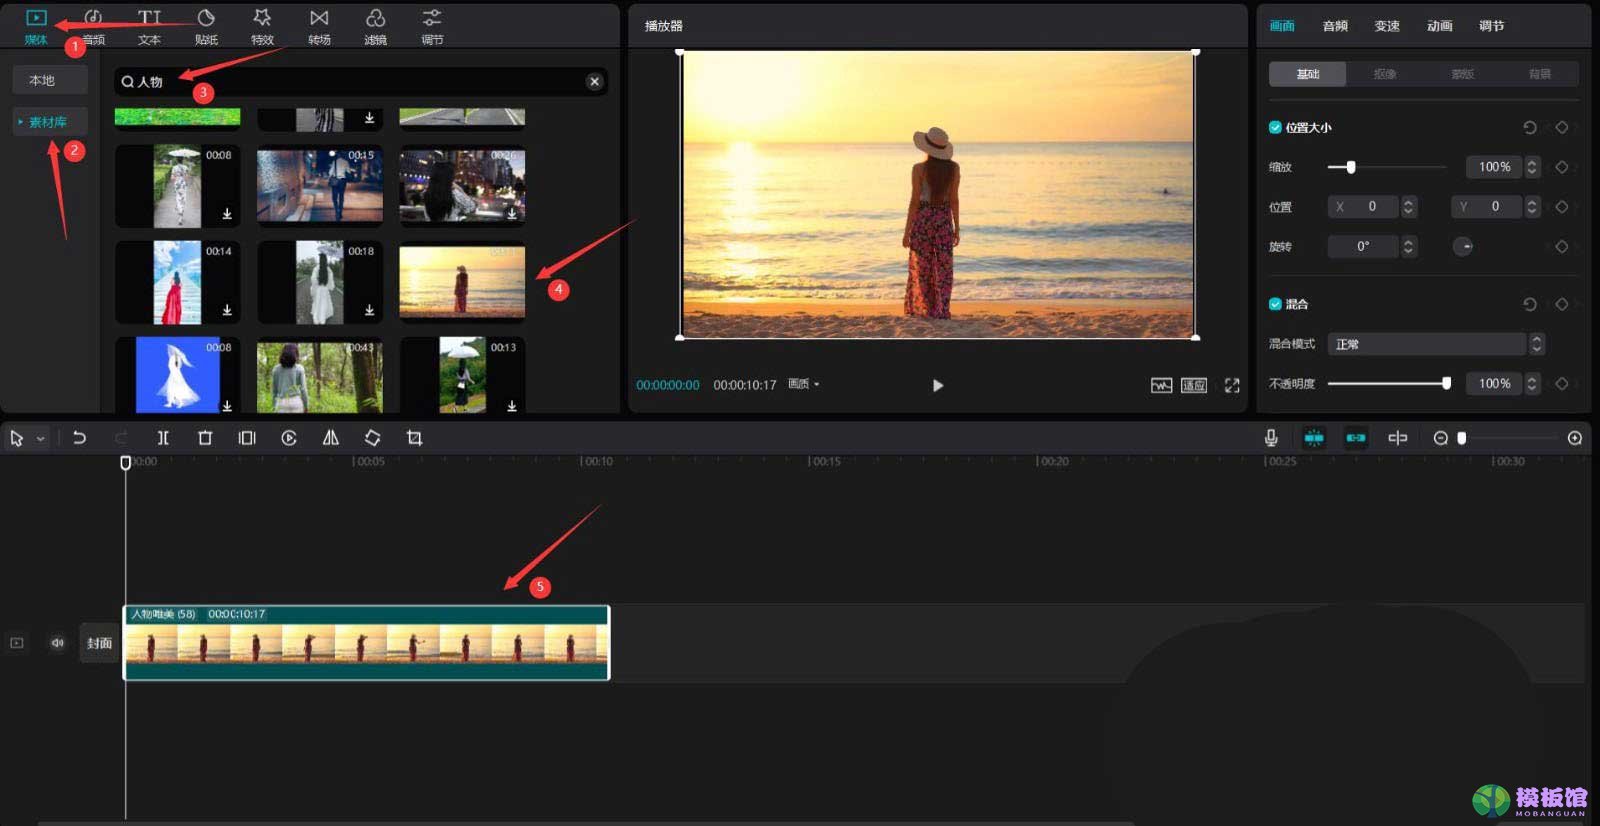
Task: Click the 不透明度 percentage stepper arrows
Action: pyautogui.click(x=1532, y=383)
